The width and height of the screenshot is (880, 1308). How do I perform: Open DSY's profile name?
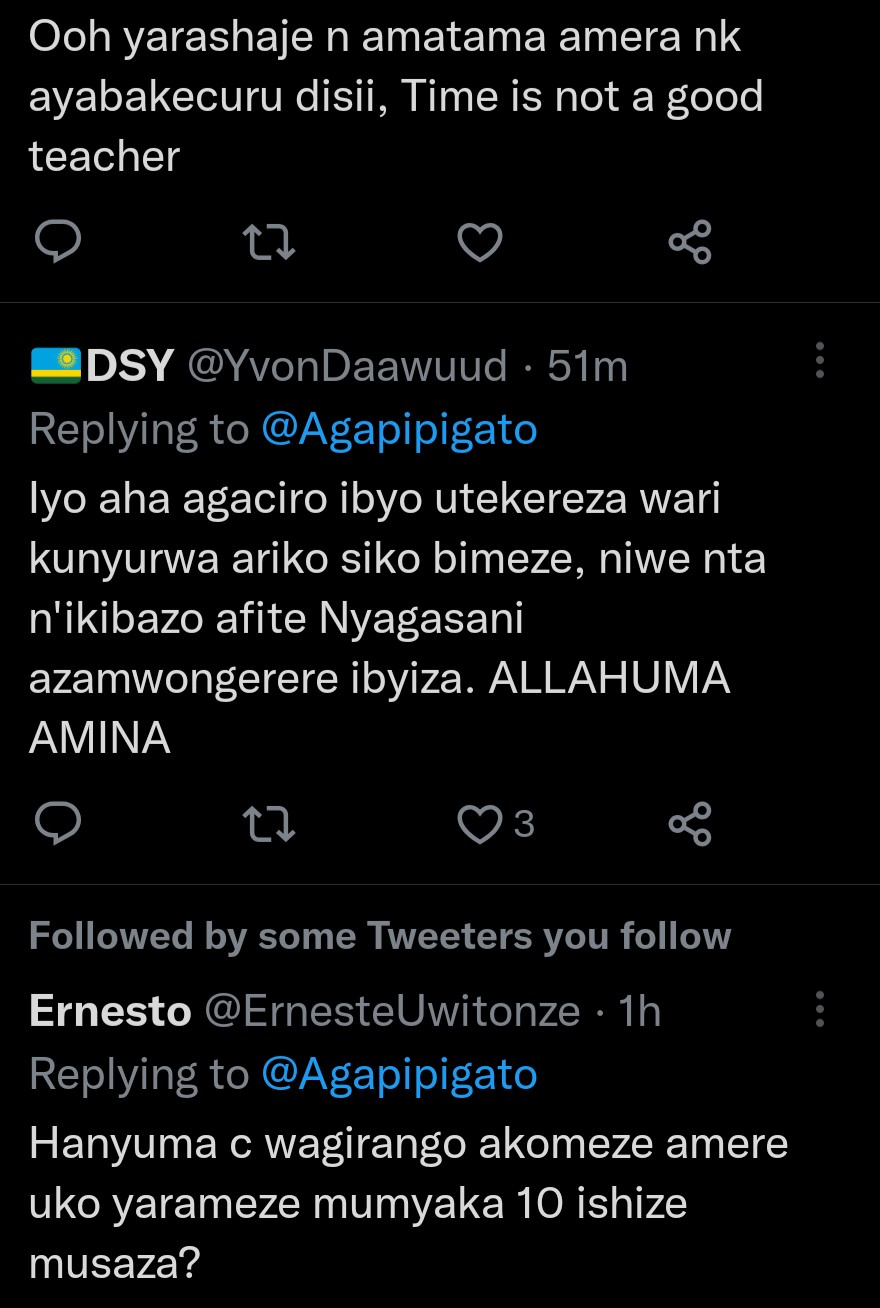[131, 367]
